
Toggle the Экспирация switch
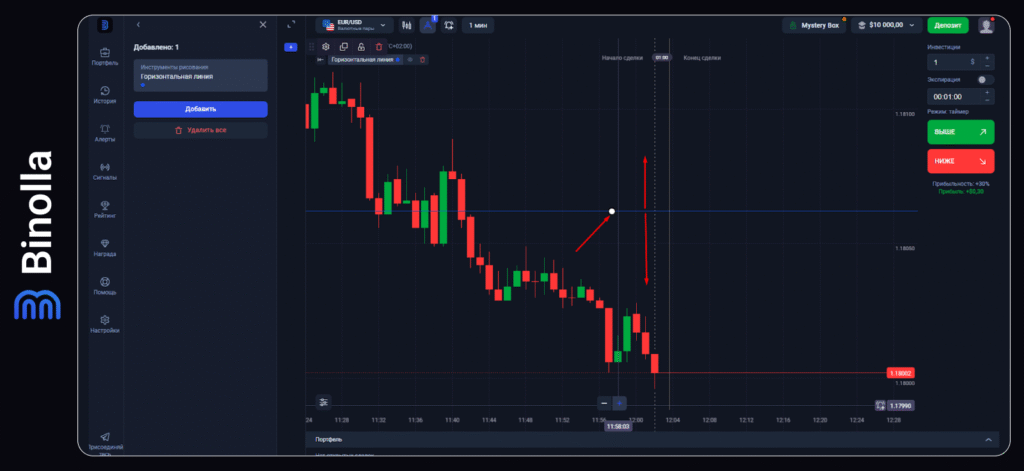985,79
